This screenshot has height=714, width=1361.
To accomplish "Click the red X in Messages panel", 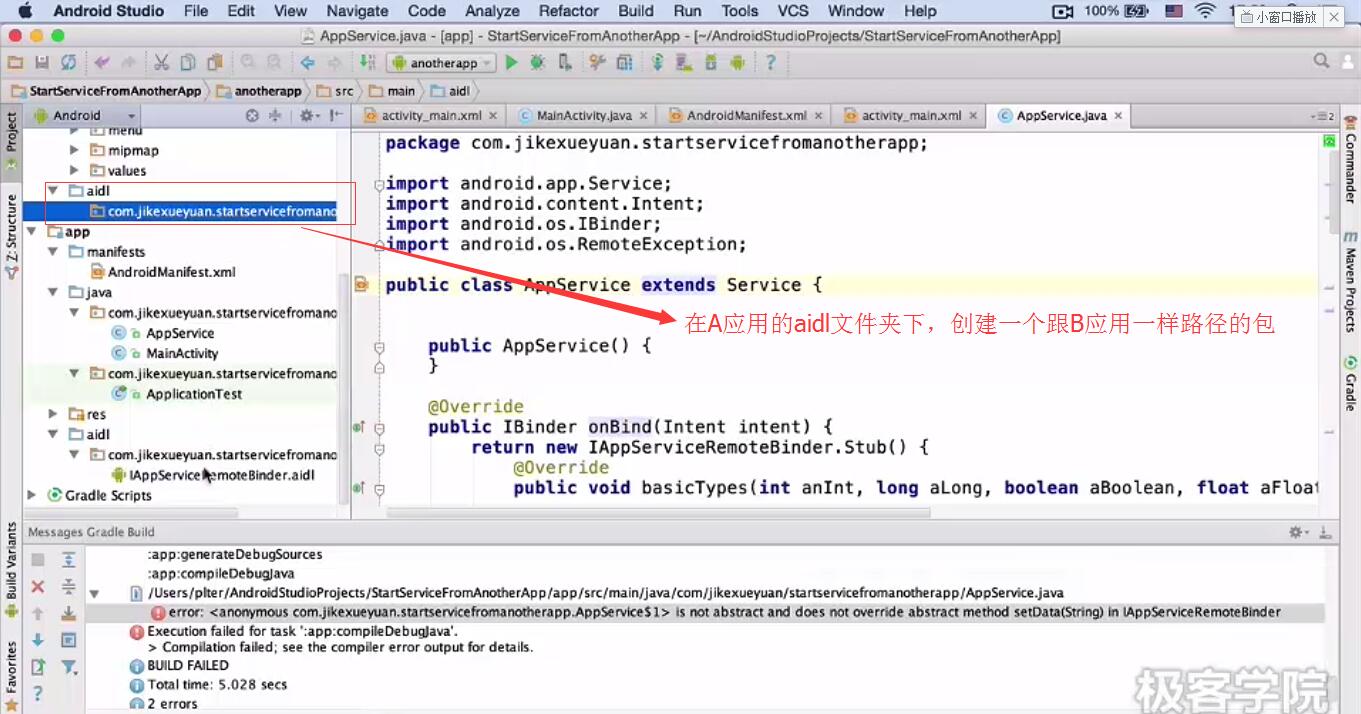I will point(38,586).
